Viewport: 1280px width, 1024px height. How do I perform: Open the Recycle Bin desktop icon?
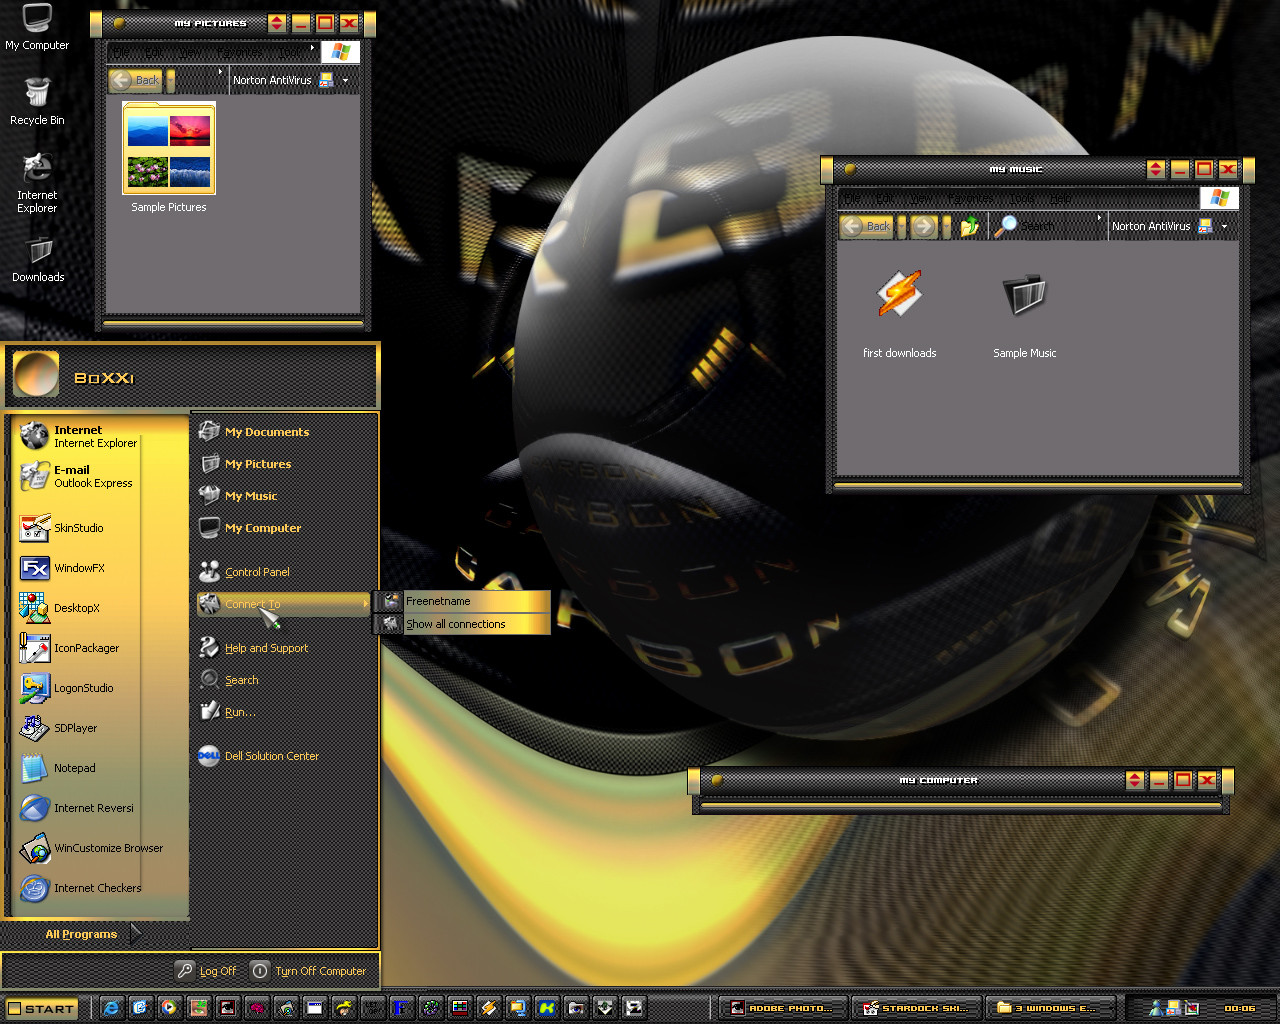point(37,101)
